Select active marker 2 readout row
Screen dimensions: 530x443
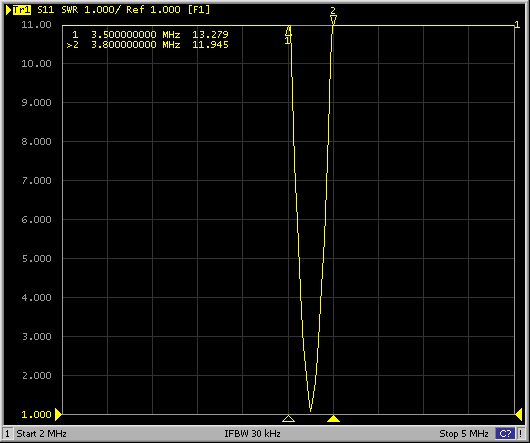(148, 45)
